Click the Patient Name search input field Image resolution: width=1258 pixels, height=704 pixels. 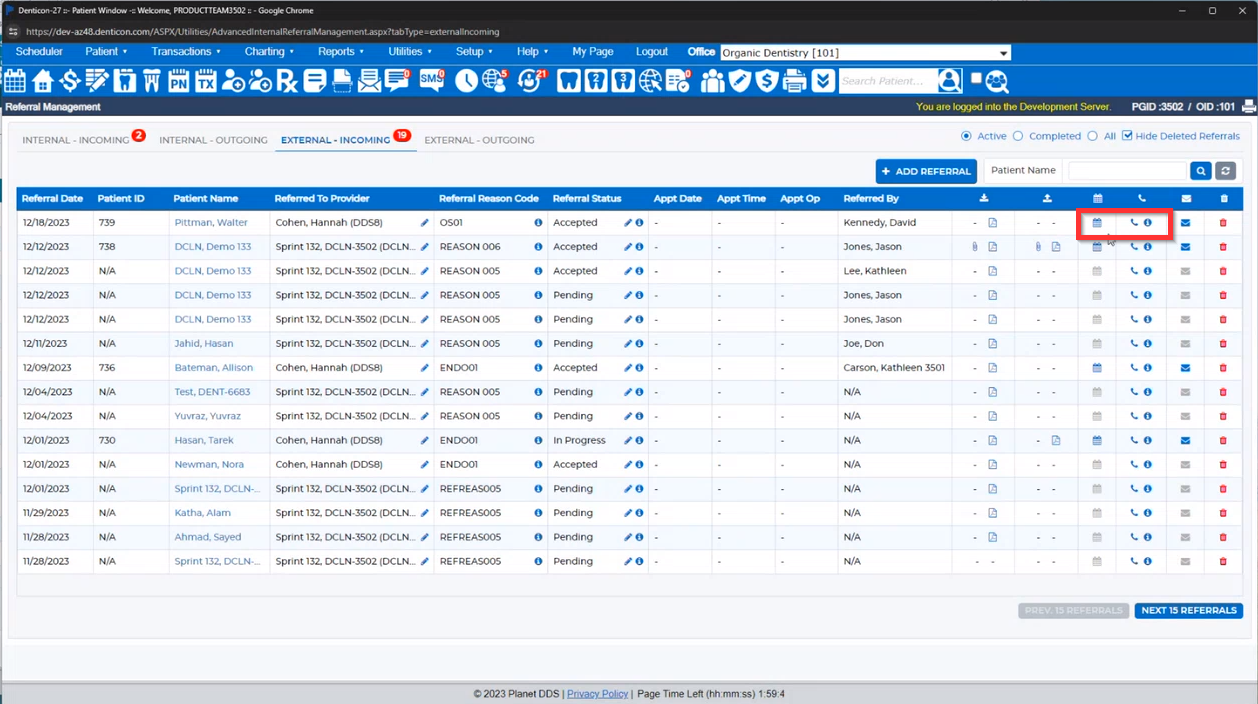[x=1127, y=171]
